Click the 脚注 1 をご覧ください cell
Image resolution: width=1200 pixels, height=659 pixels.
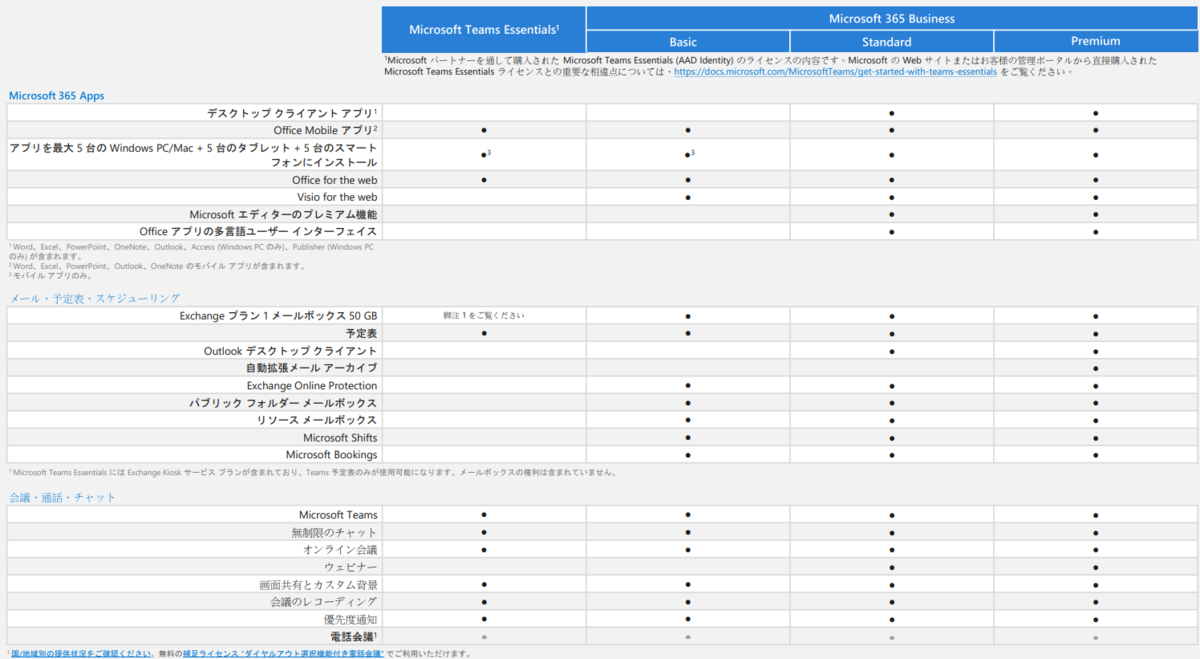(x=484, y=316)
